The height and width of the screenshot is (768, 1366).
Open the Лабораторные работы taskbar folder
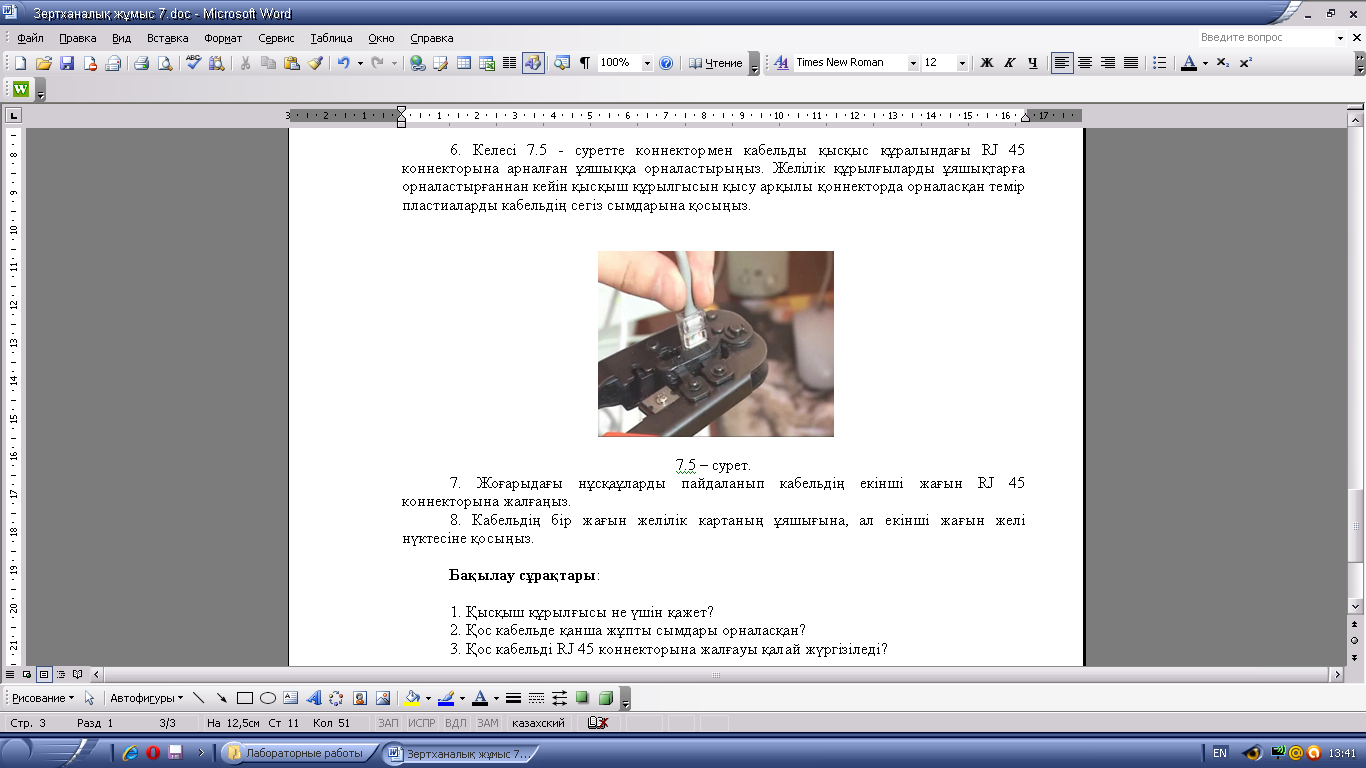point(299,753)
